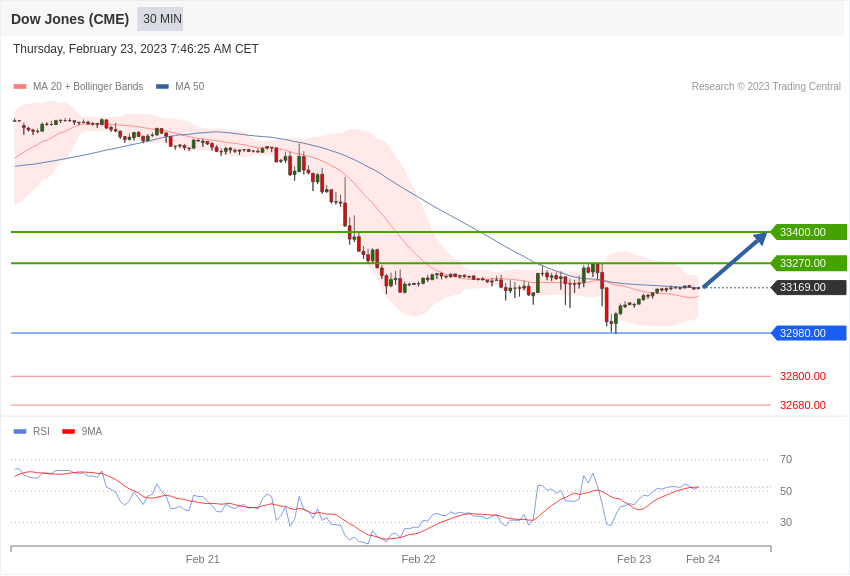Click the RSI 30 level label
This screenshot has height=576, width=850.
click(x=785, y=522)
